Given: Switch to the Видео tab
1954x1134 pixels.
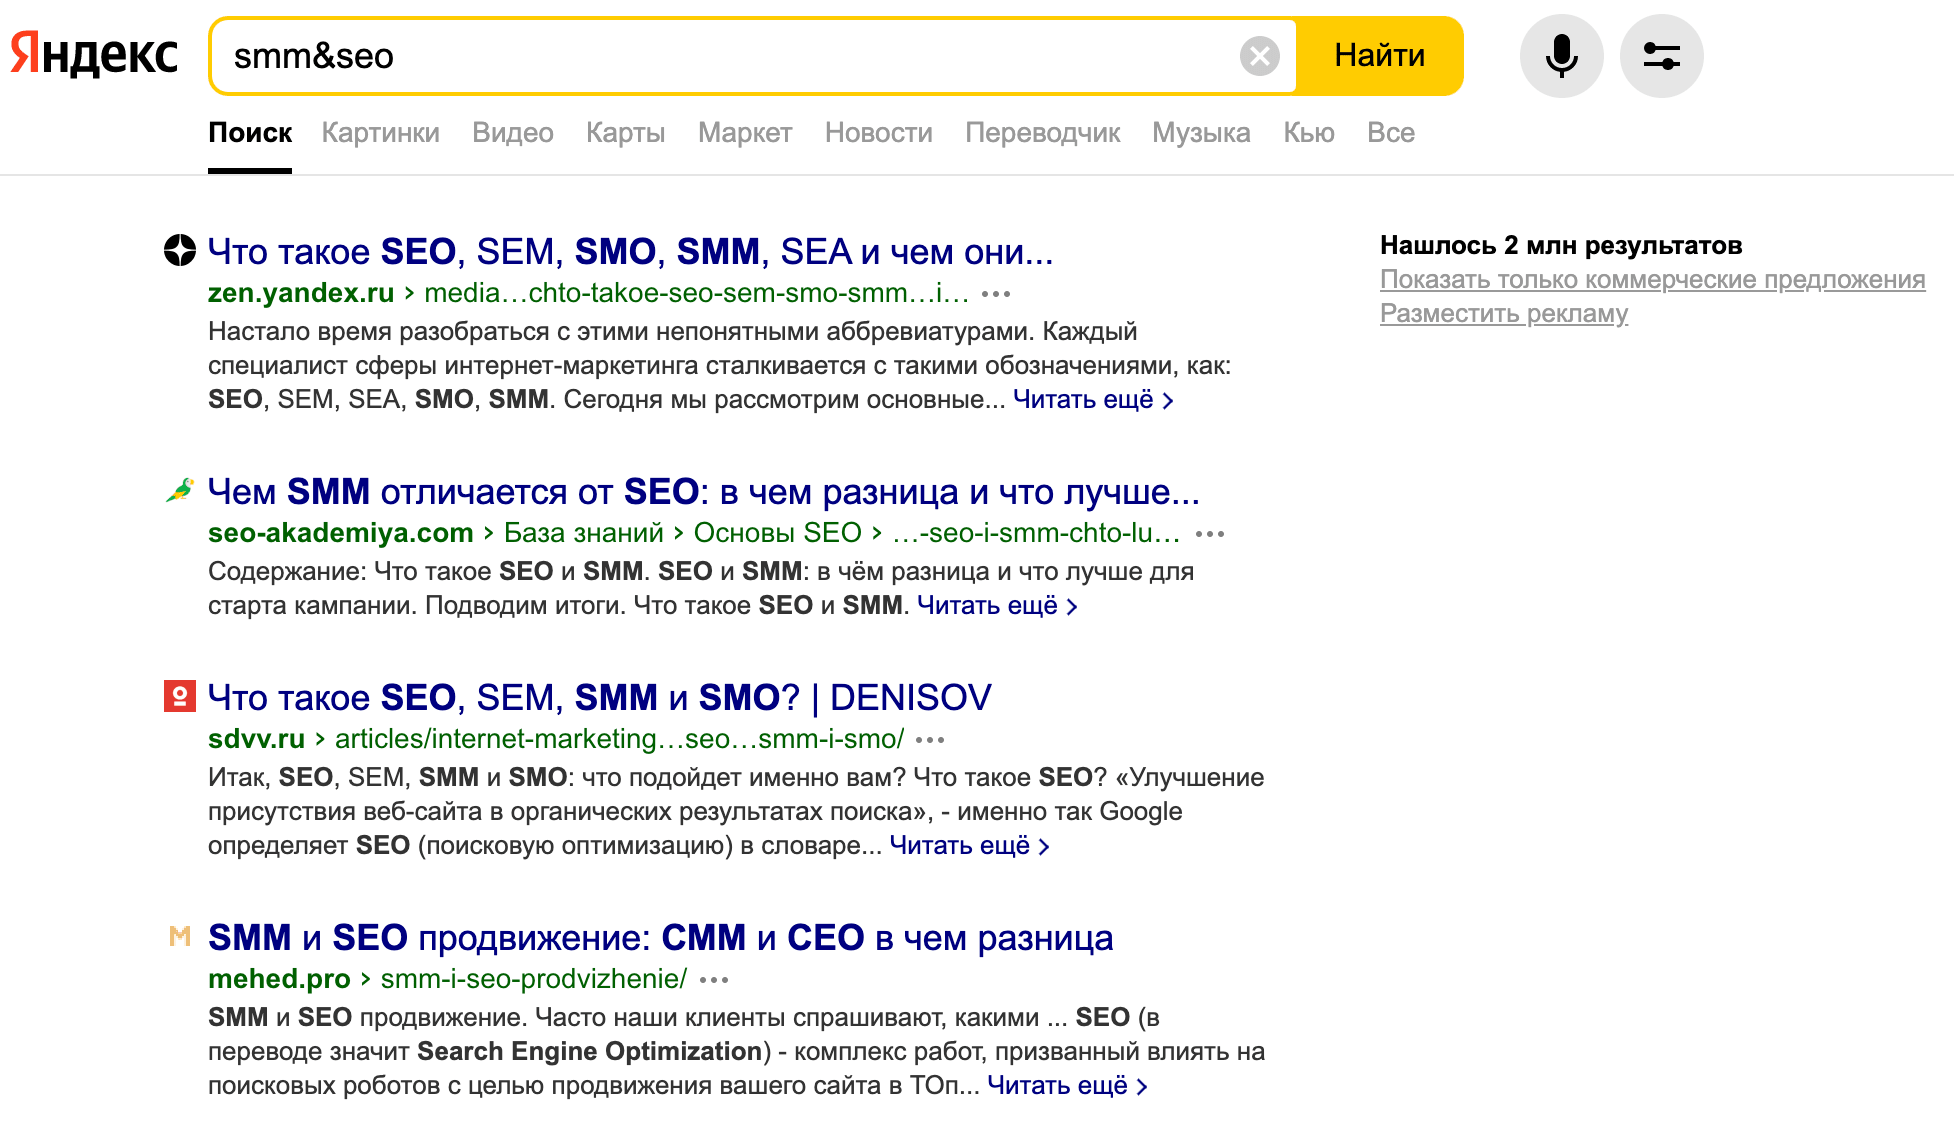Looking at the screenshot, I should [x=513, y=133].
